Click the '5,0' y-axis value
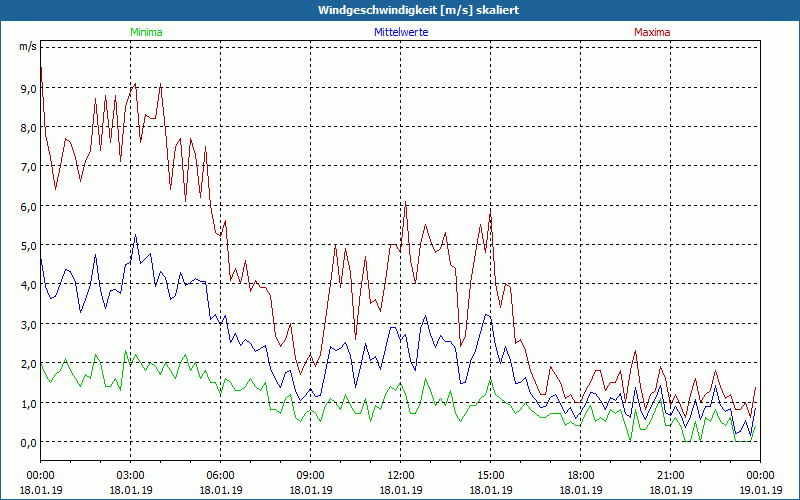The width and height of the screenshot is (800, 500). (29, 245)
